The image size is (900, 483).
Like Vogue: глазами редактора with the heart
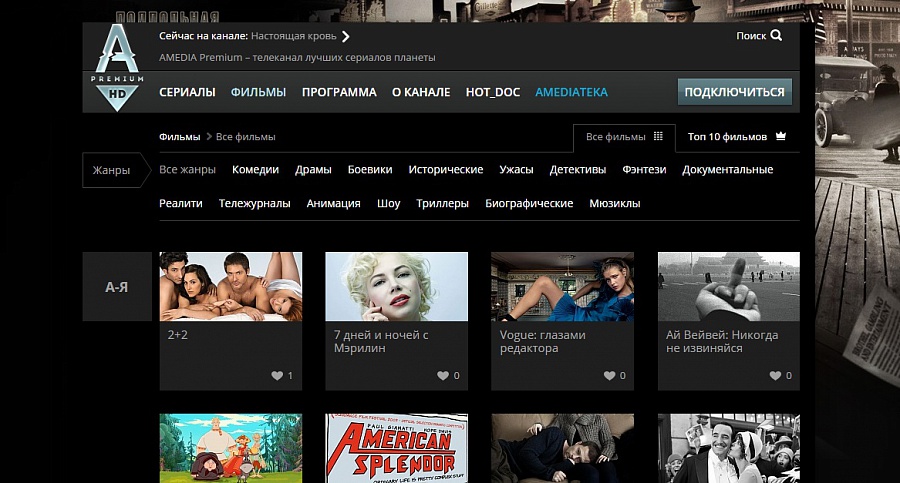(610, 376)
